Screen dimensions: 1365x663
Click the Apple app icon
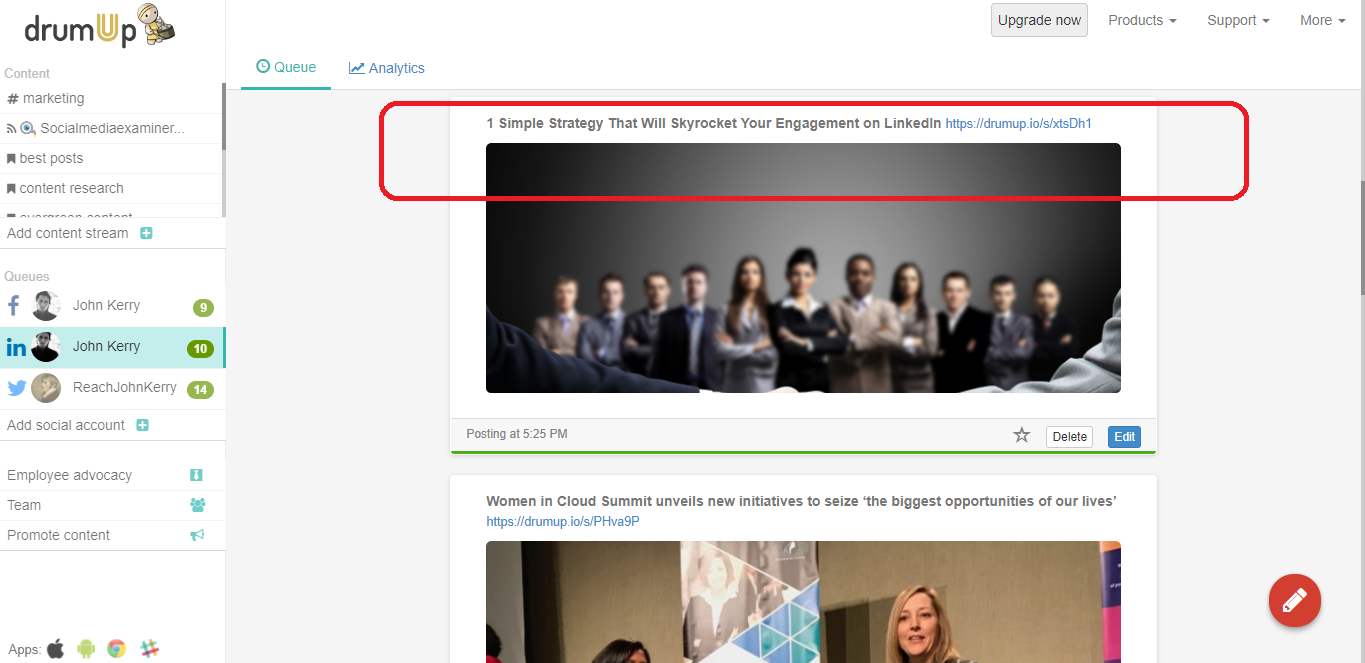(x=56, y=648)
